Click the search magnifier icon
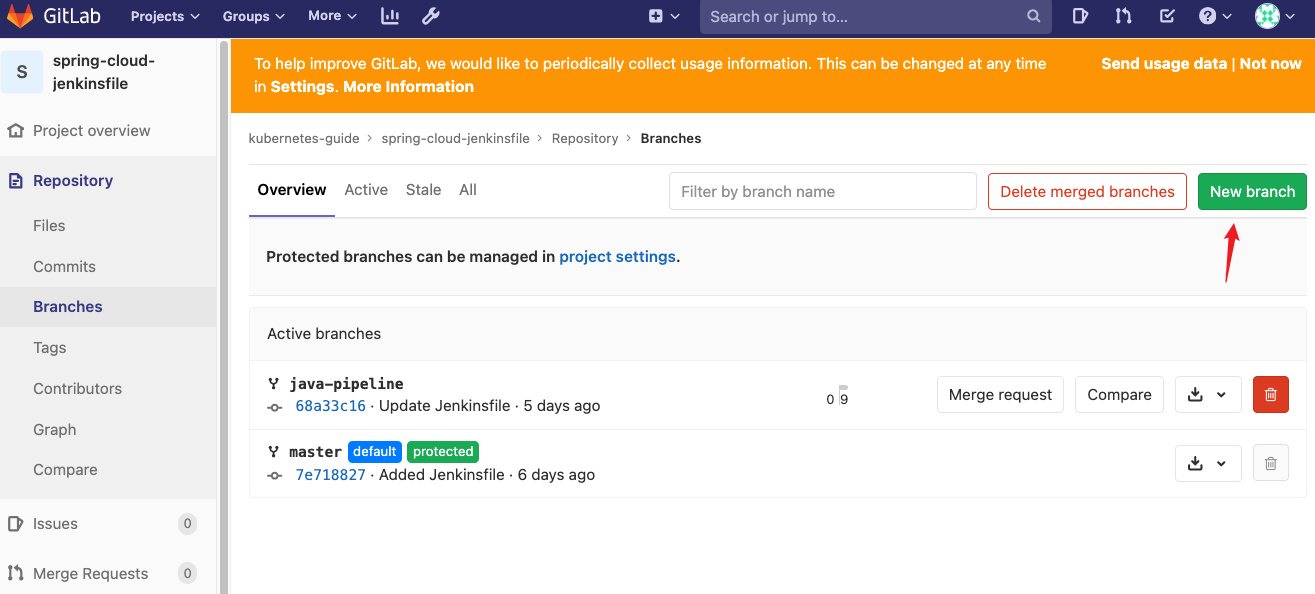The image size is (1315, 594). 1033,16
